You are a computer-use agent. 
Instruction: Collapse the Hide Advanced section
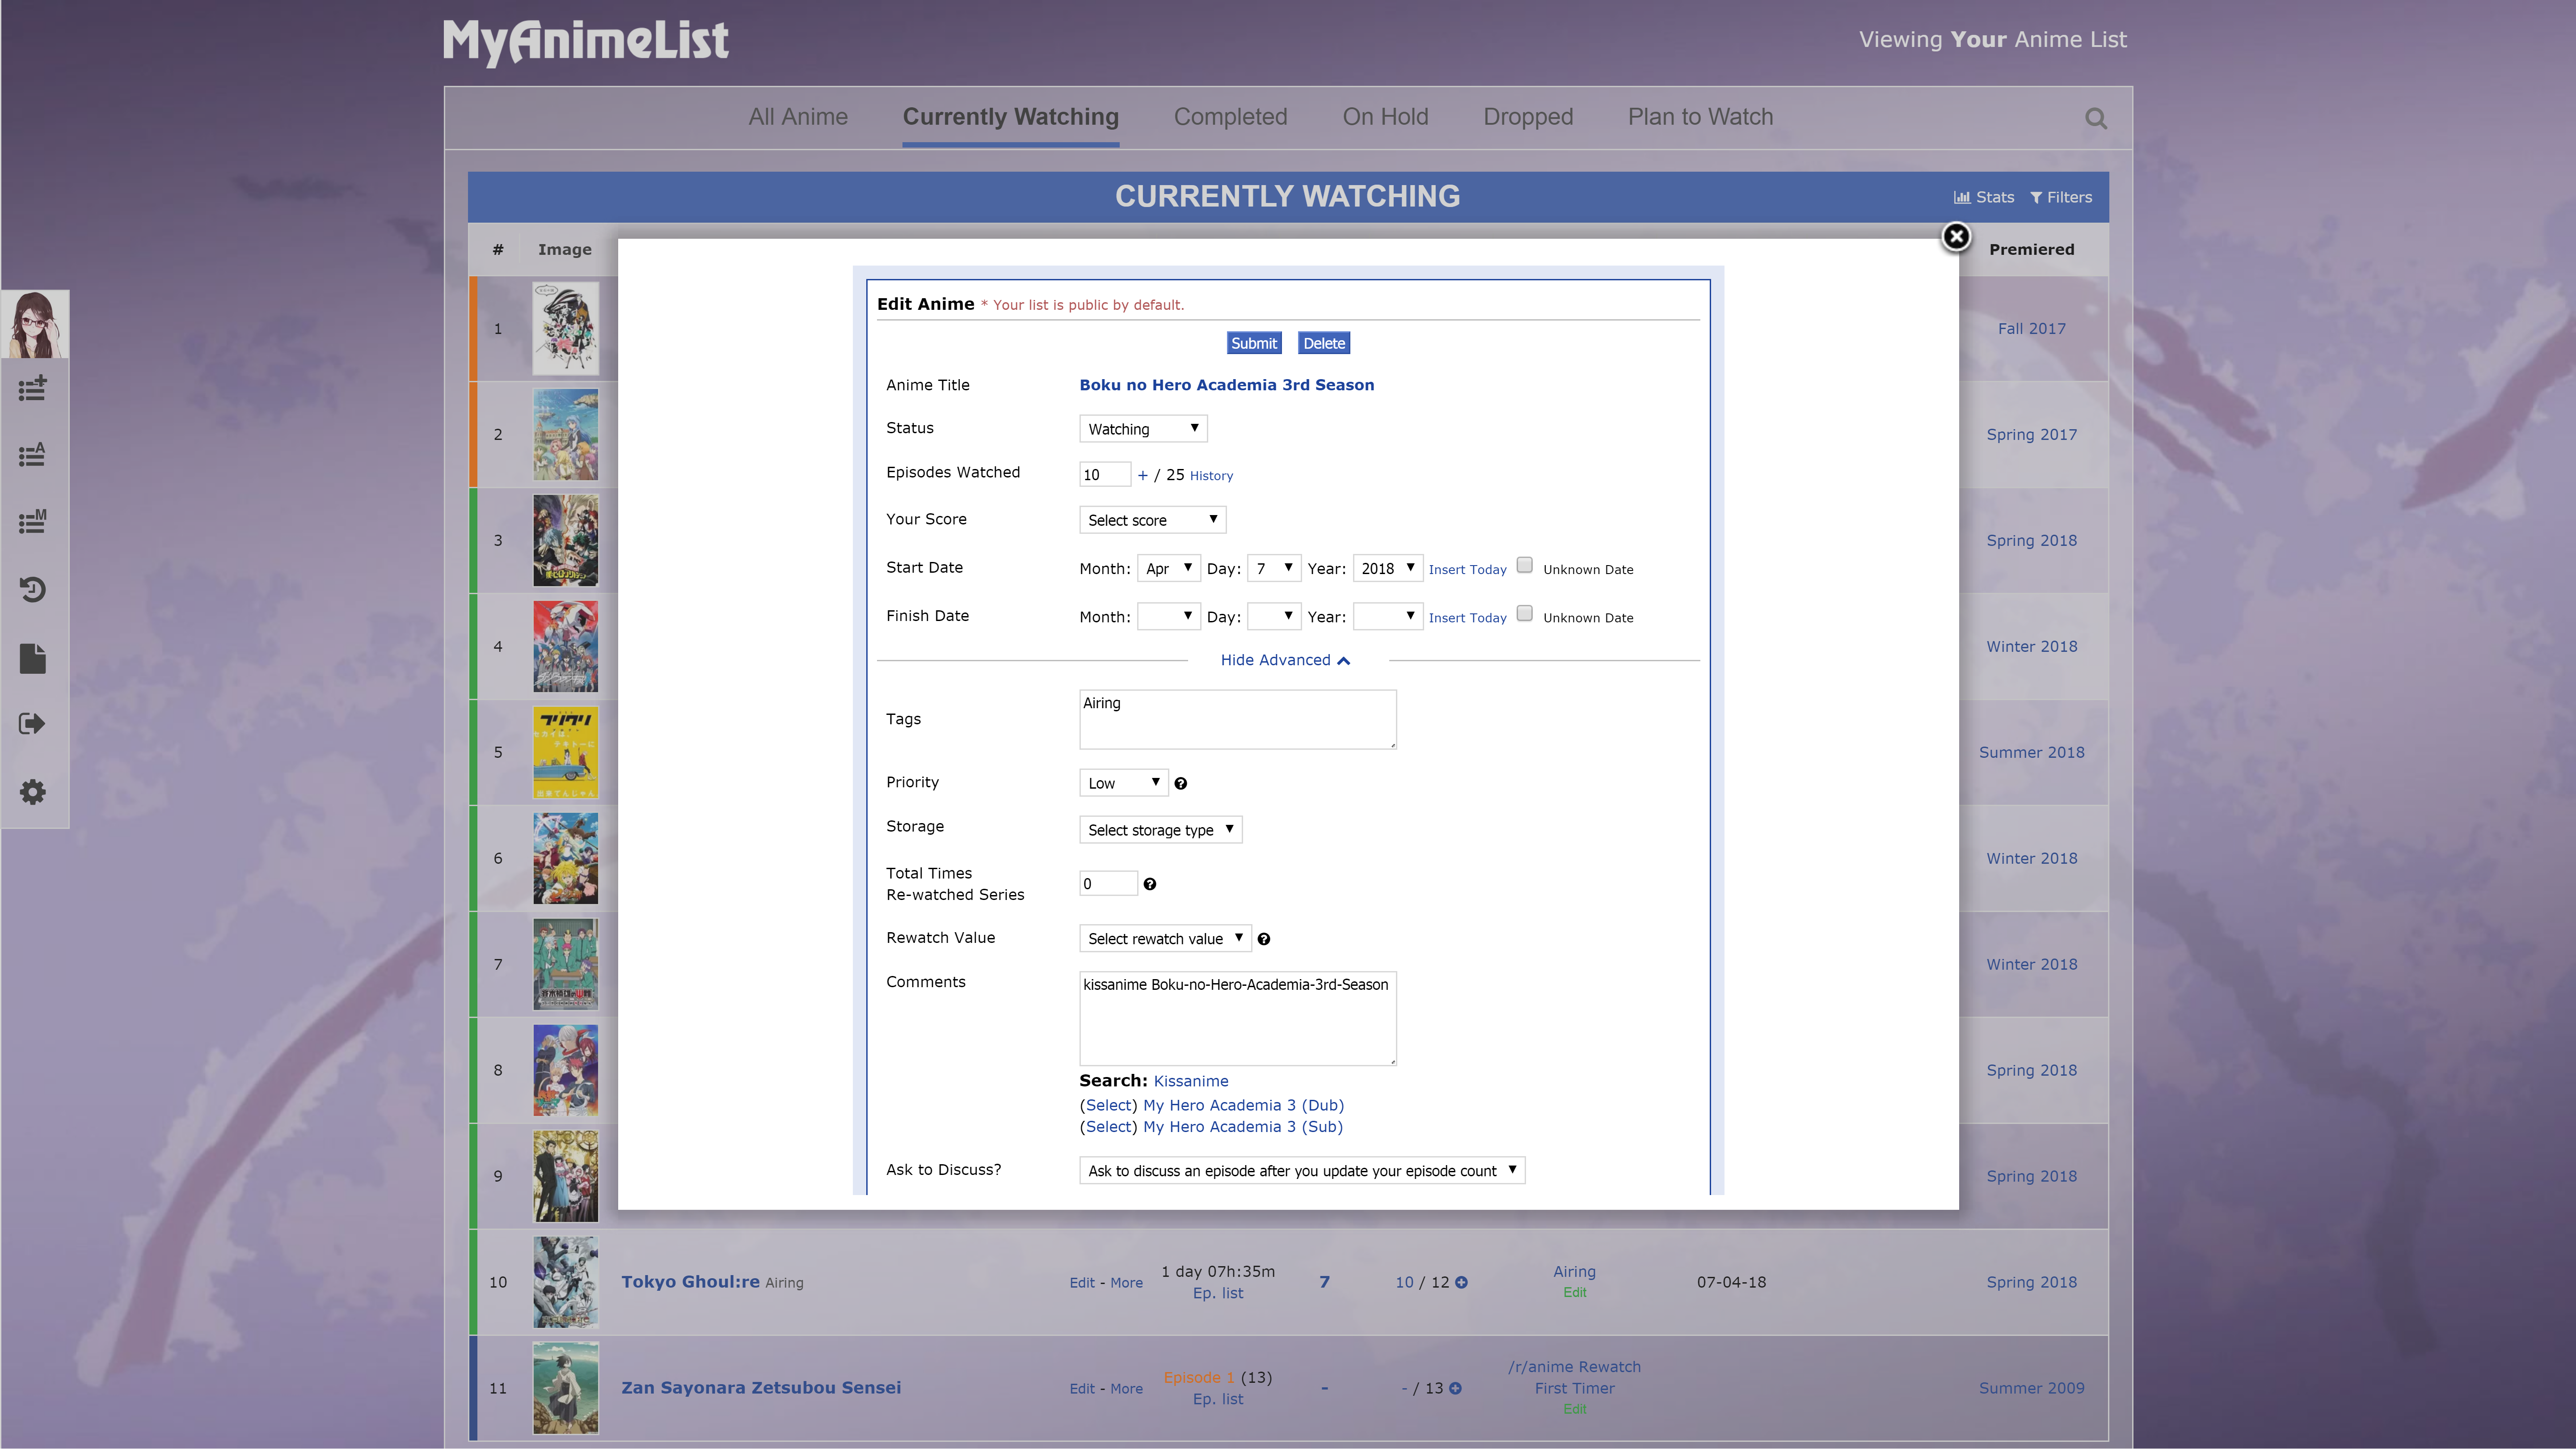pyautogui.click(x=1285, y=660)
